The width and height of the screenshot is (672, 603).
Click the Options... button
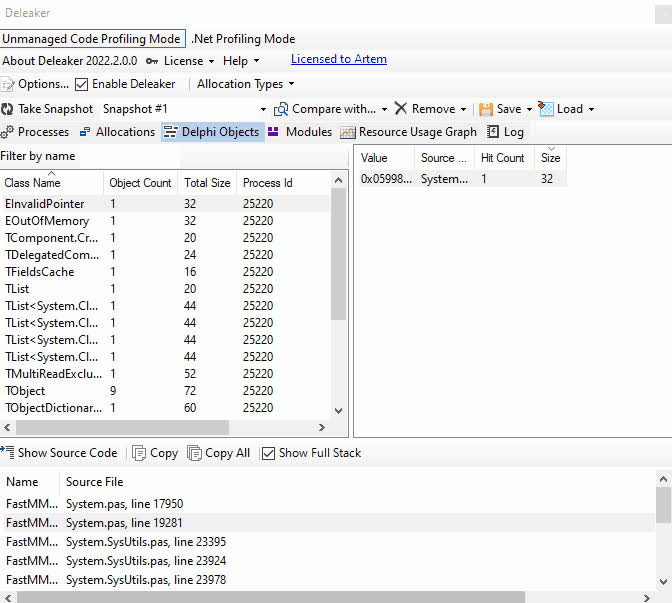pos(35,84)
